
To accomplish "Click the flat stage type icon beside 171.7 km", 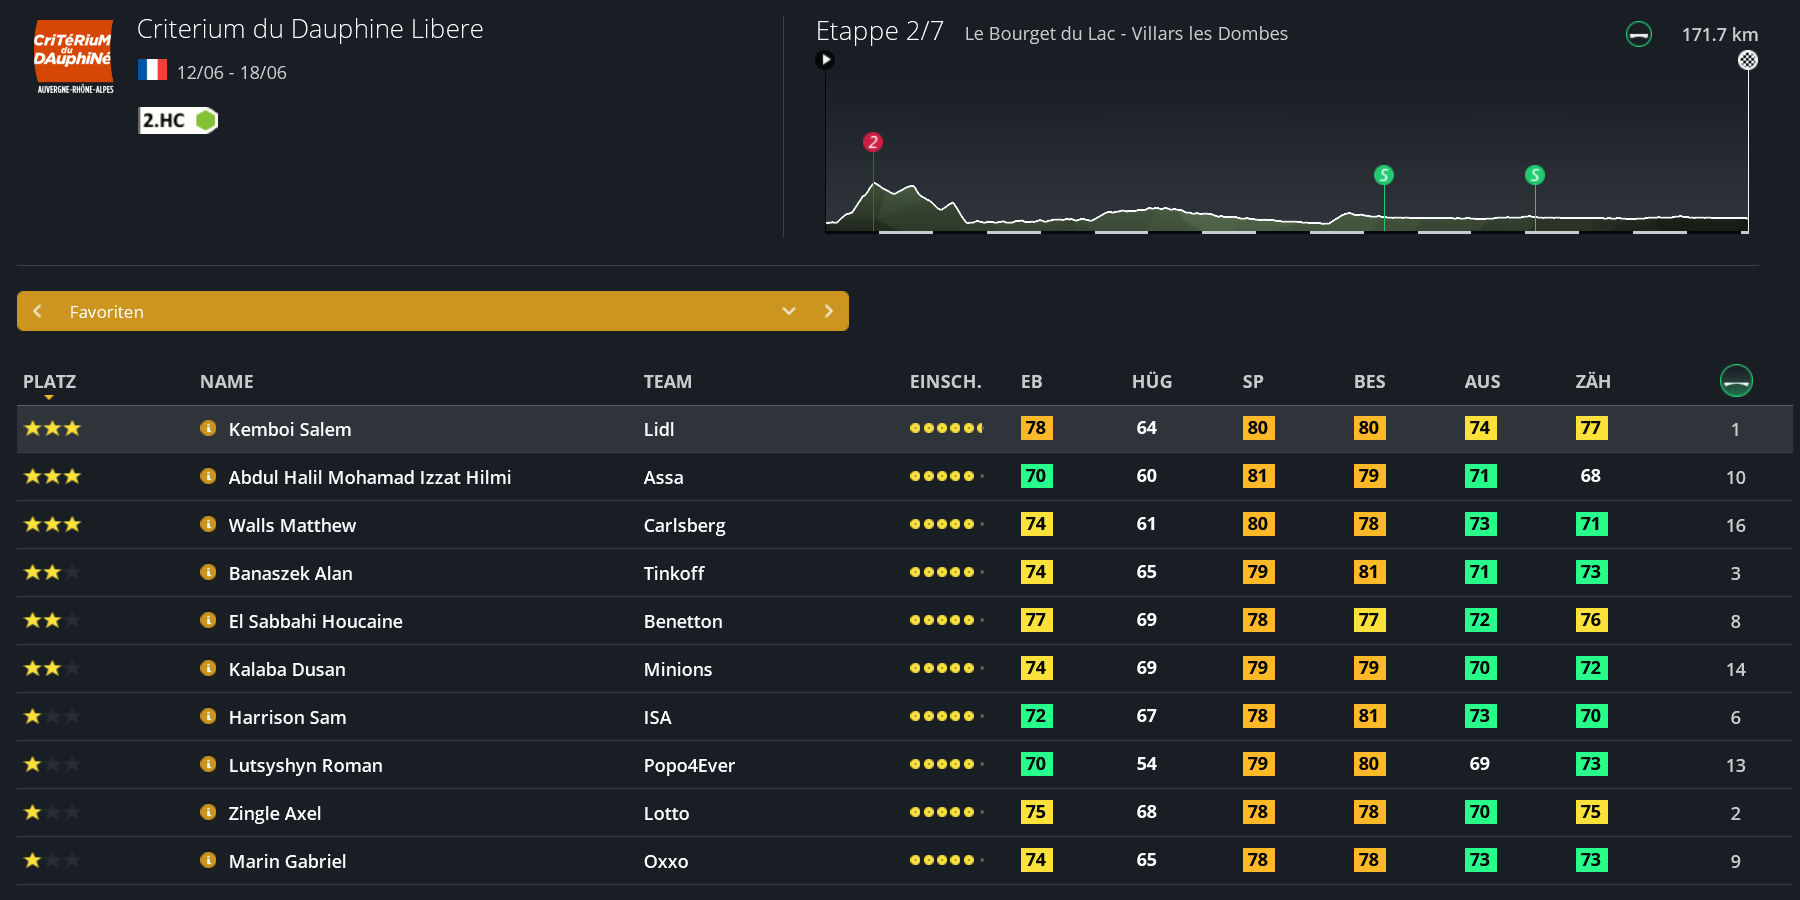I will tap(1638, 35).
